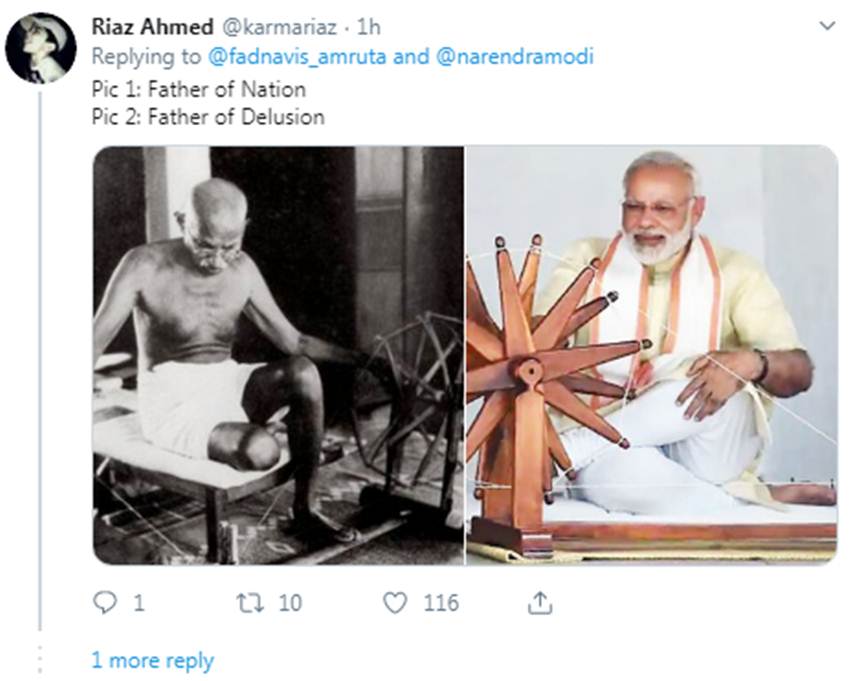
Task: Expand the tweet options chevron
Action: (x=826, y=25)
